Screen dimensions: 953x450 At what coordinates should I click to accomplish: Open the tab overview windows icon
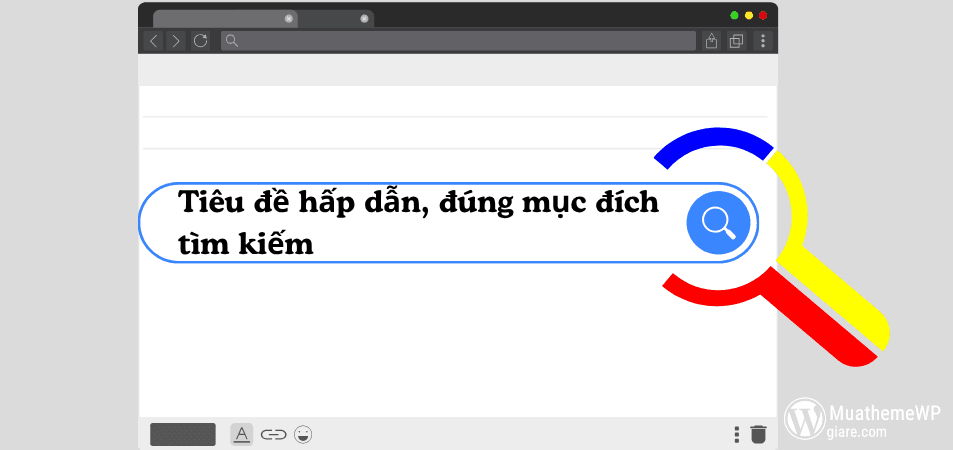pyautogui.click(x=737, y=41)
